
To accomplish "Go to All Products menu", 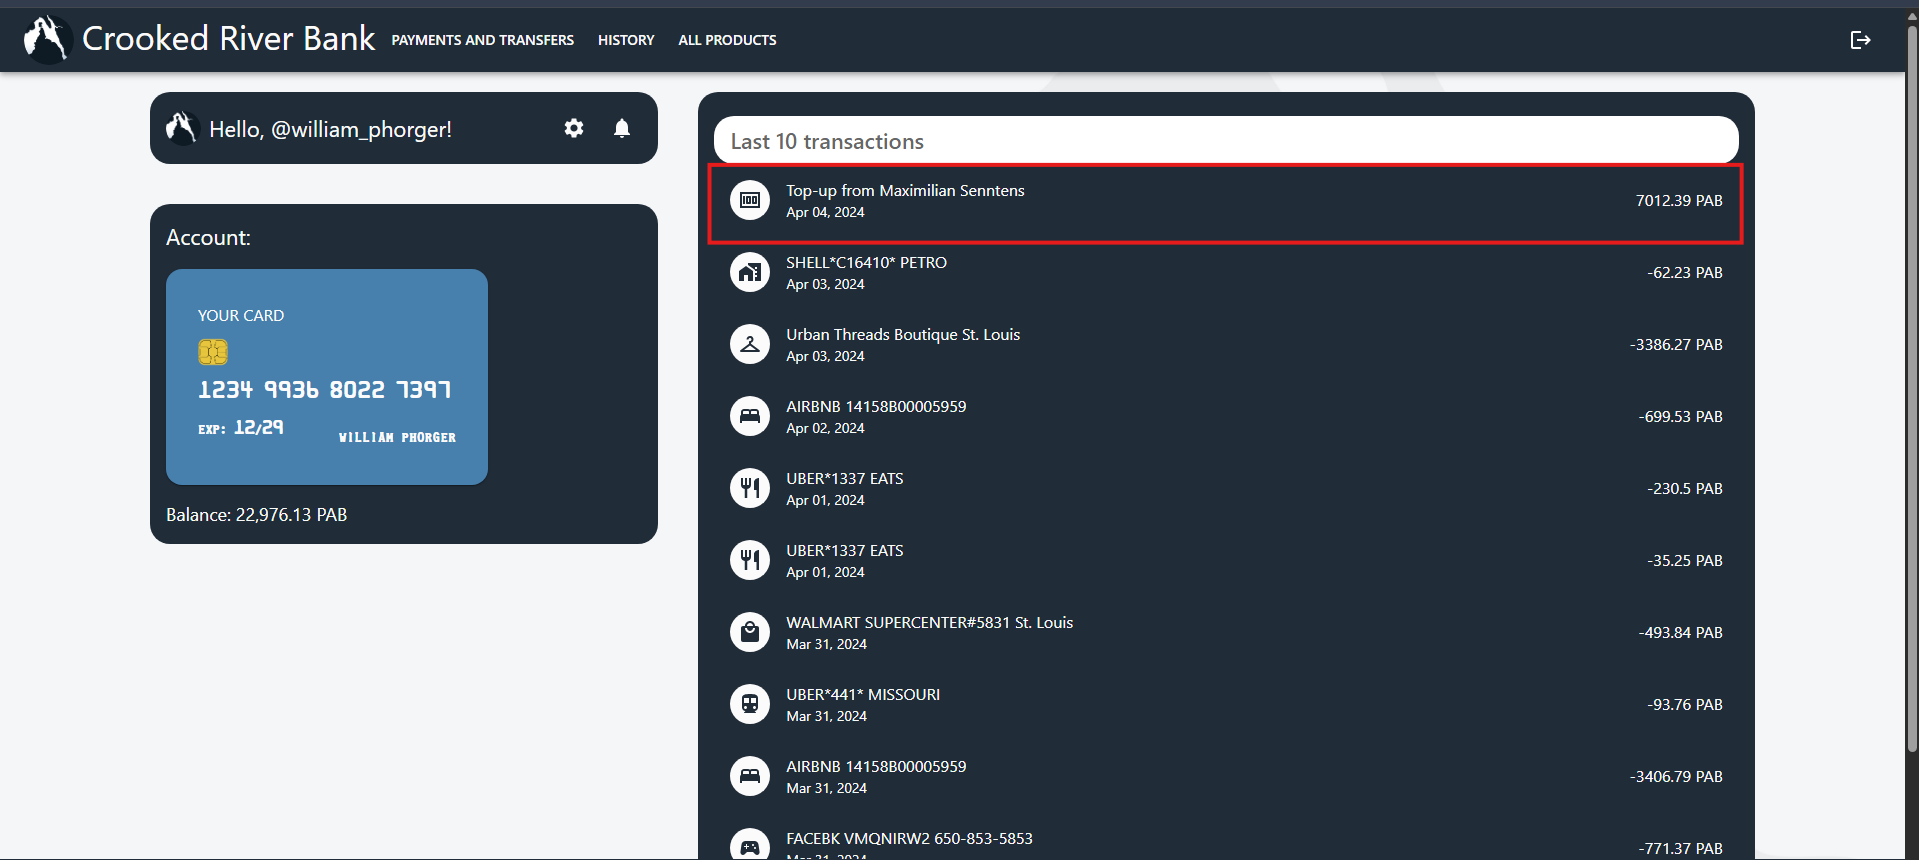I will [x=727, y=40].
